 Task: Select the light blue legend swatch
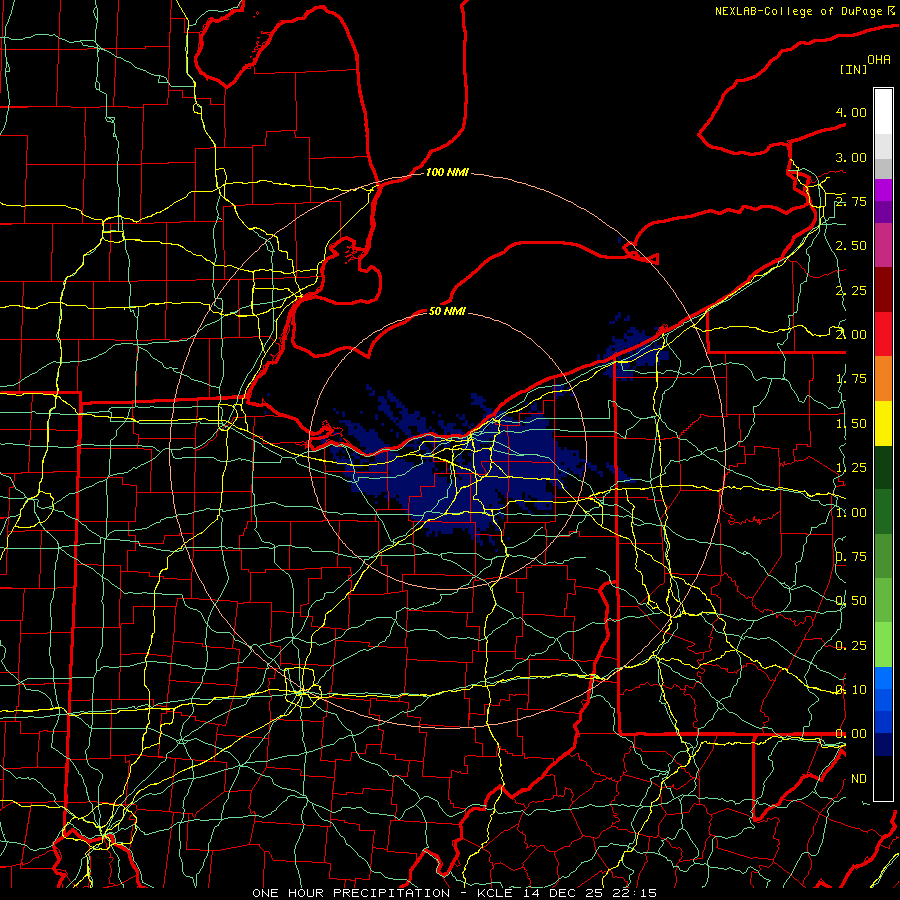click(x=883, y=678)
